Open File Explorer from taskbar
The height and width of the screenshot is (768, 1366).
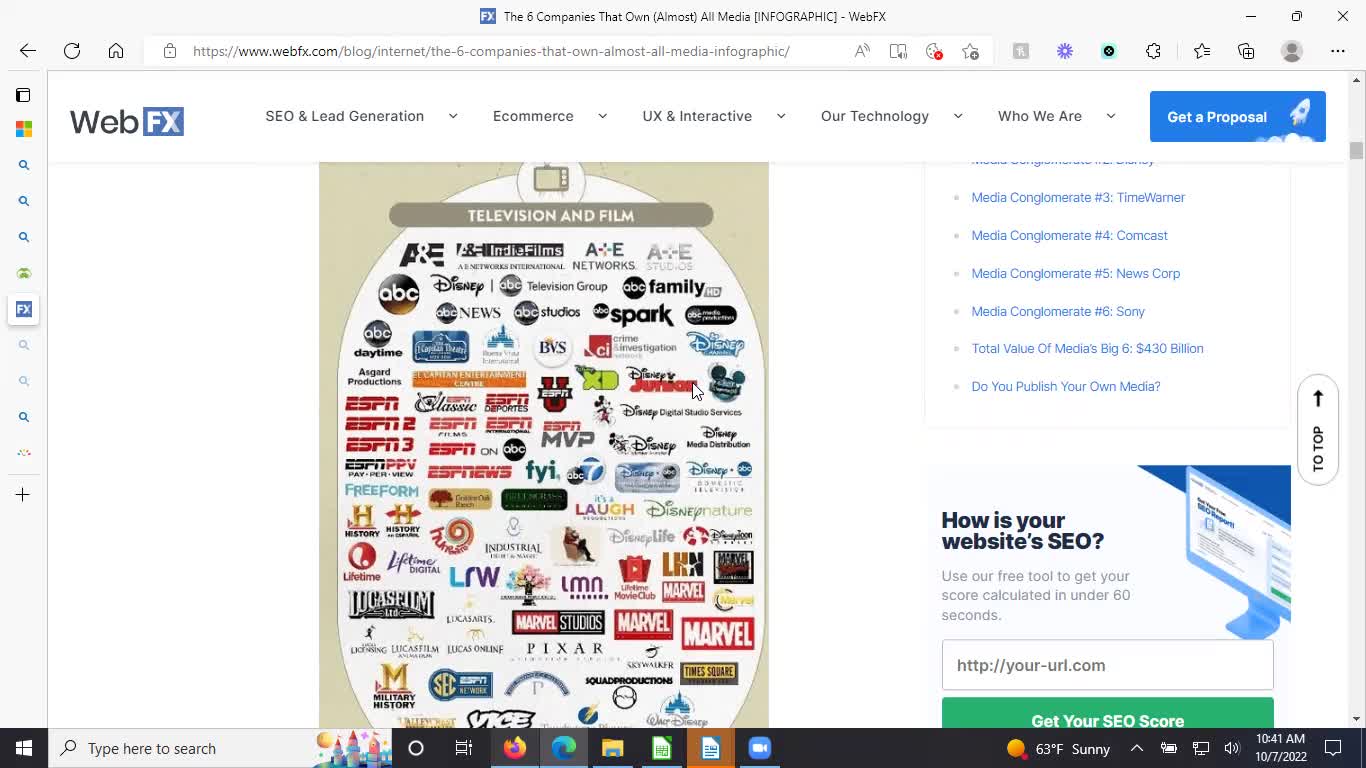[x=613, y=748]
